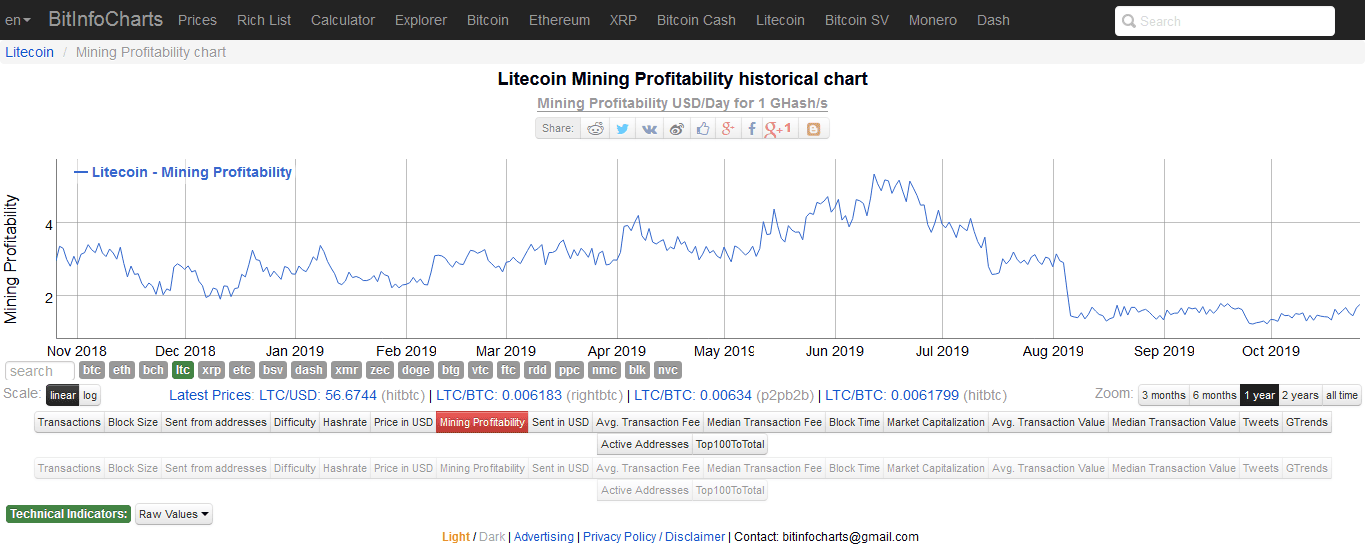Select the etc coin tag

coord(242,370)
